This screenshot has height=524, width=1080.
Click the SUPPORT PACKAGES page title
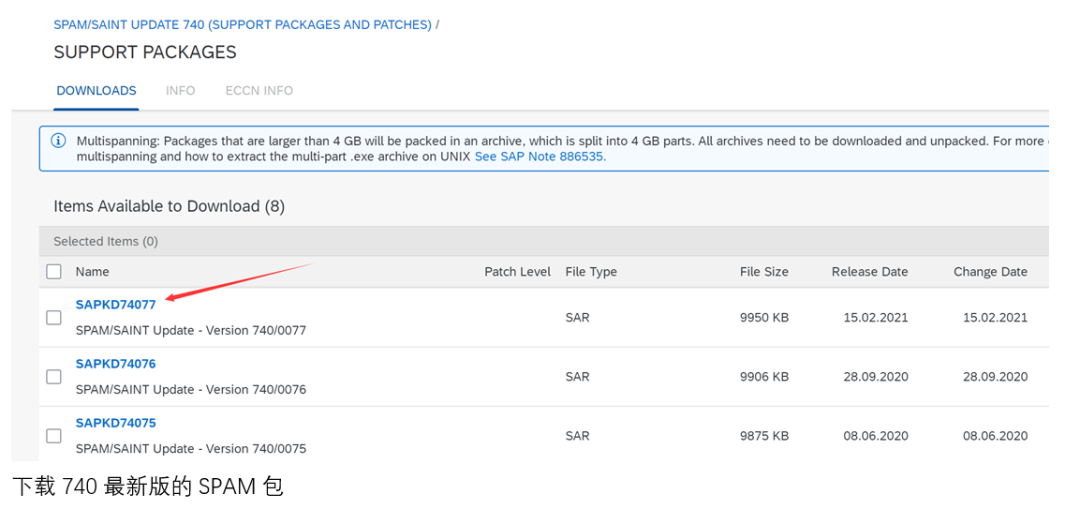click(x=145, y=52)
